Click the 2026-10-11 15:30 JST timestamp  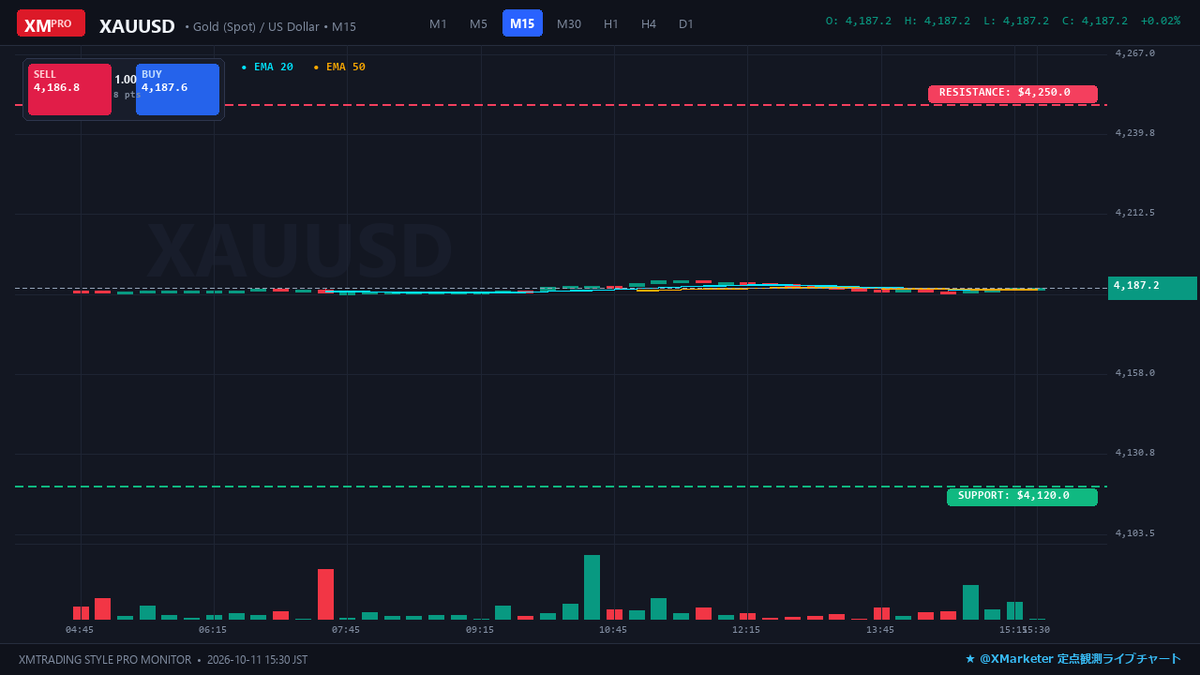pos(257,660)
